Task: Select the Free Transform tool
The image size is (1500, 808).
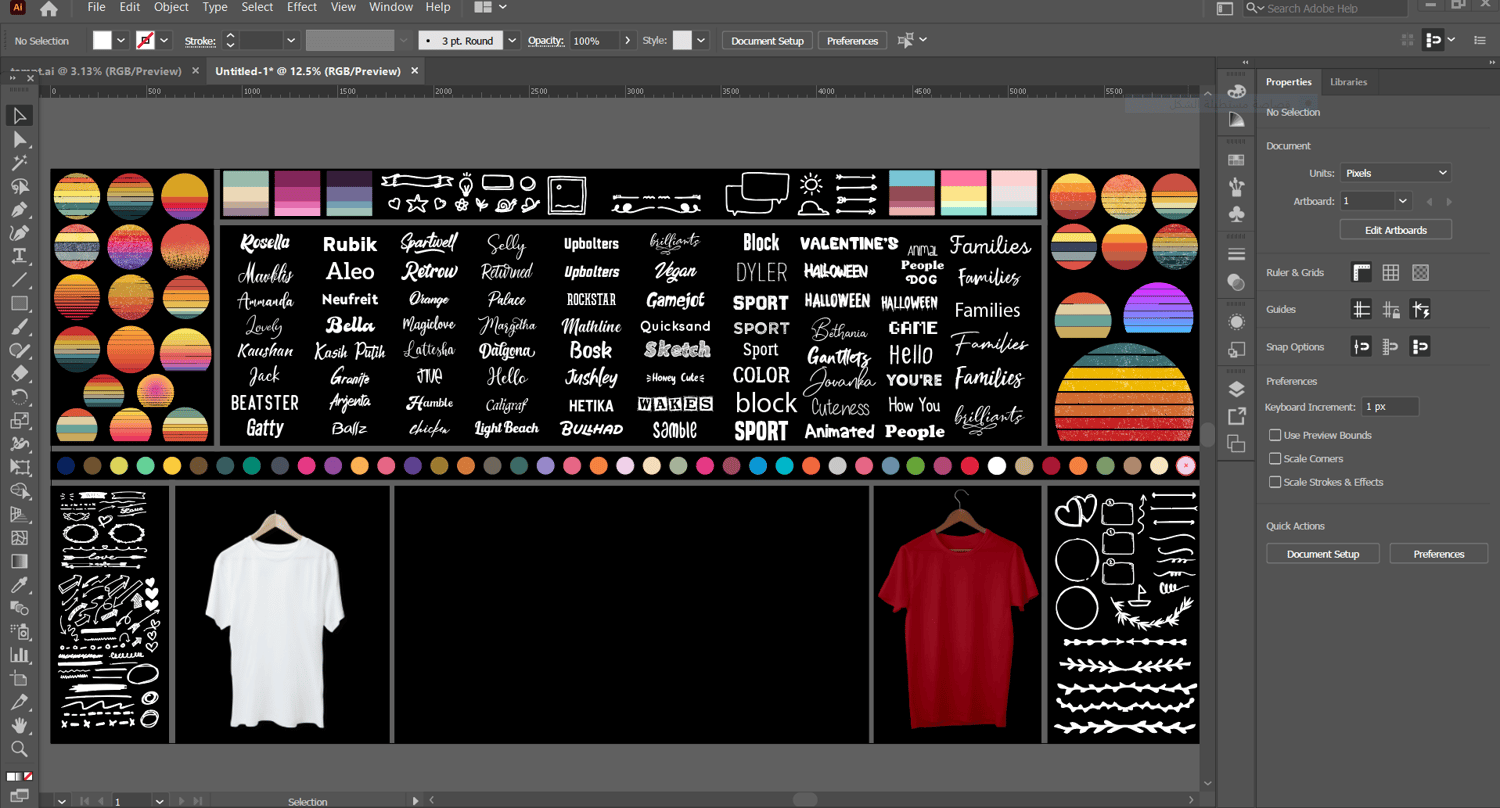Action: point(19,467)
